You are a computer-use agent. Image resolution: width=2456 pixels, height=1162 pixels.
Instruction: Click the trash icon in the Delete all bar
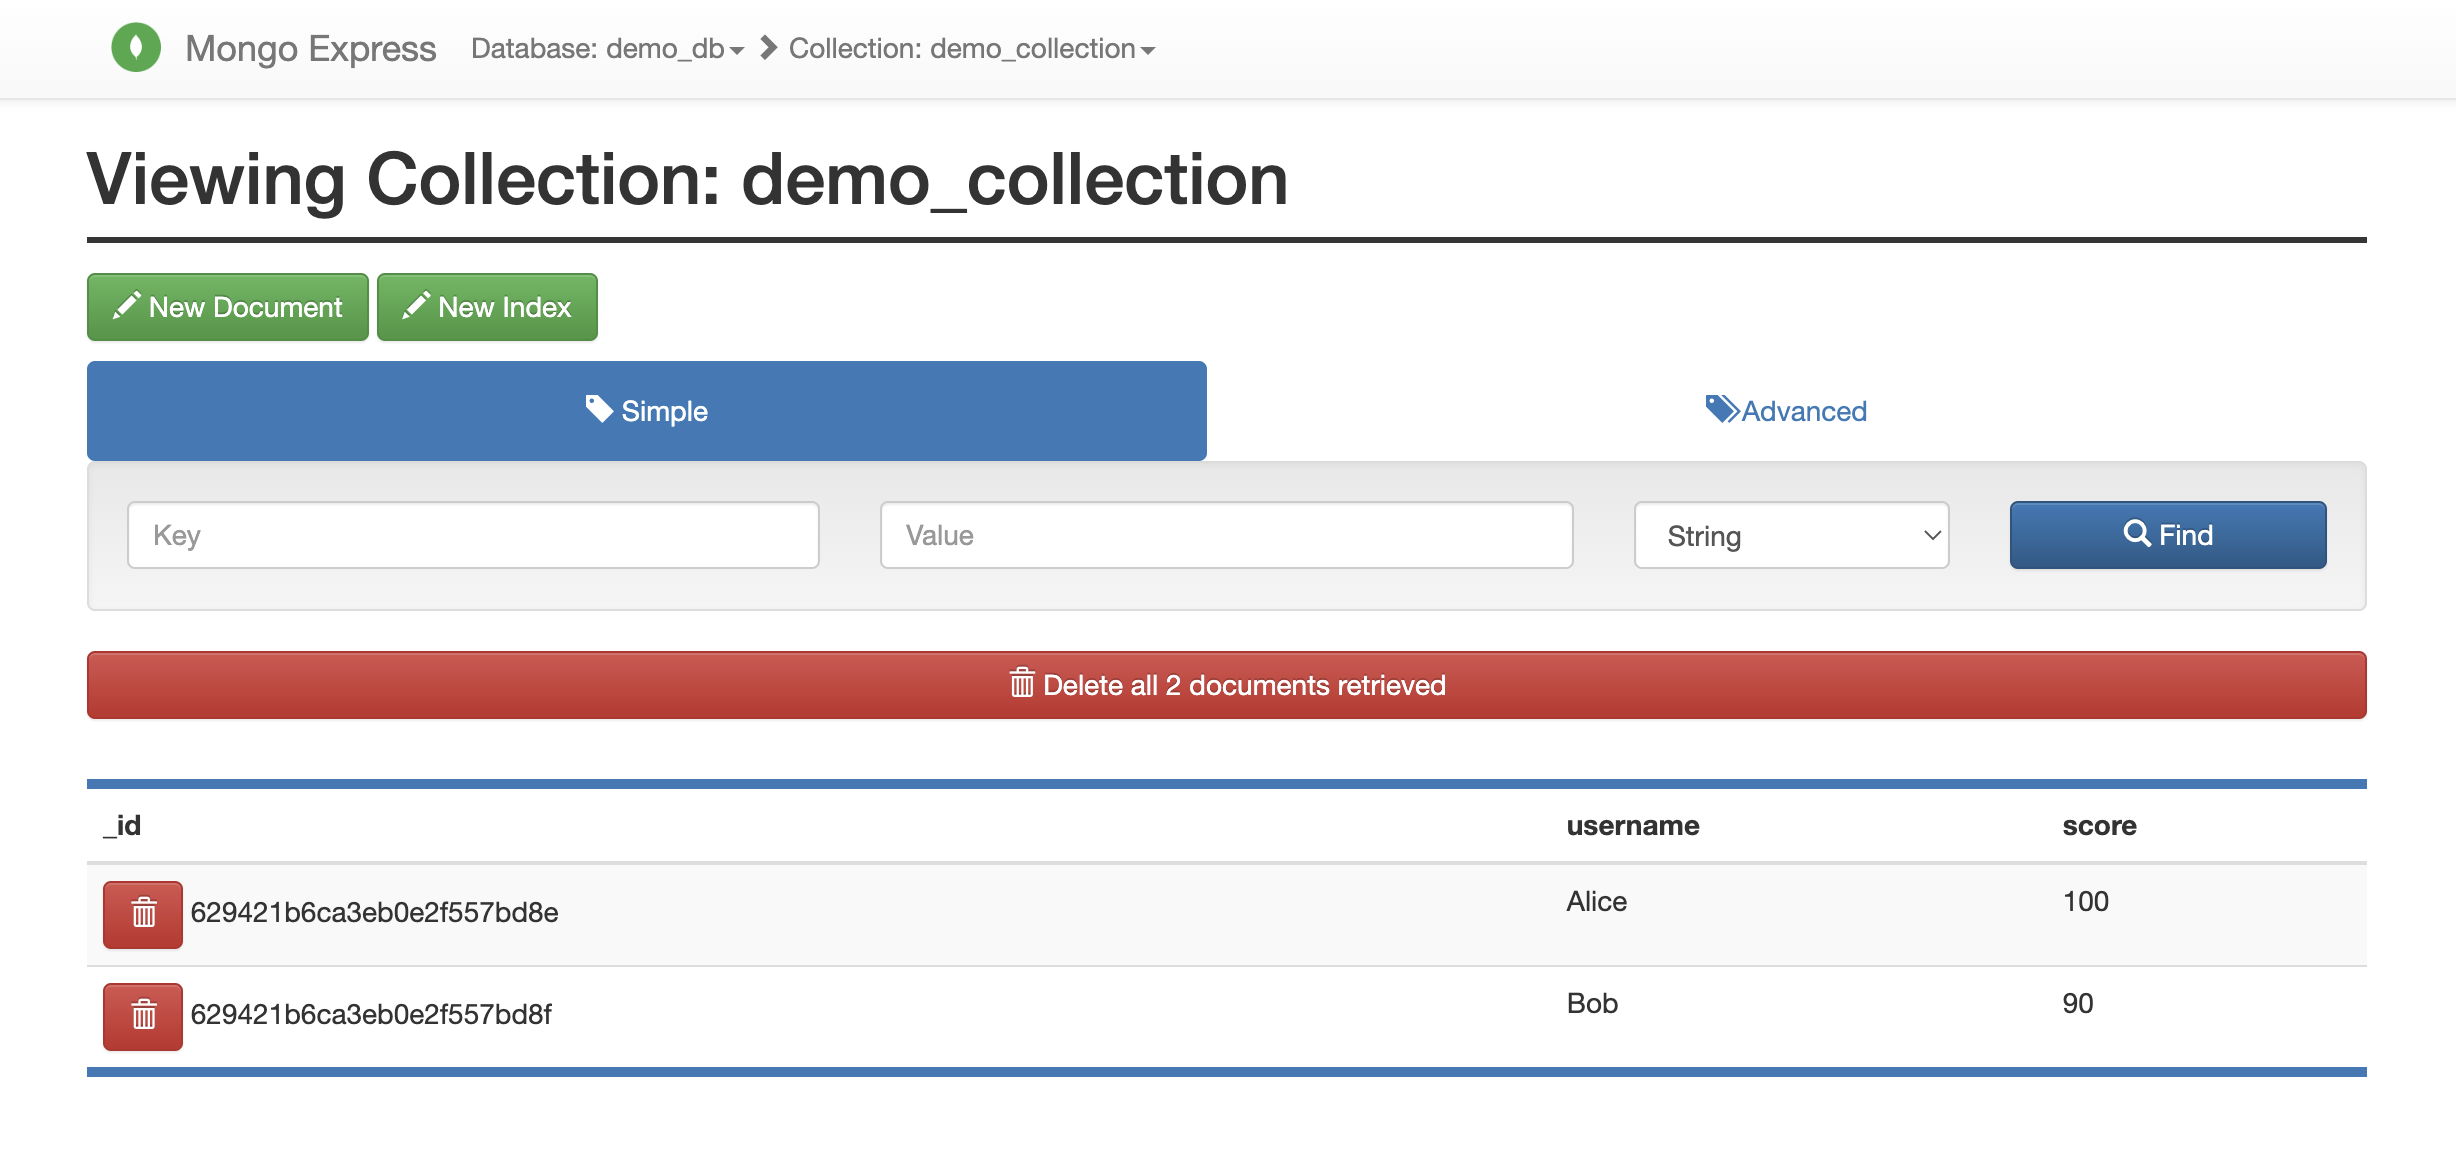click(1021, 684)
